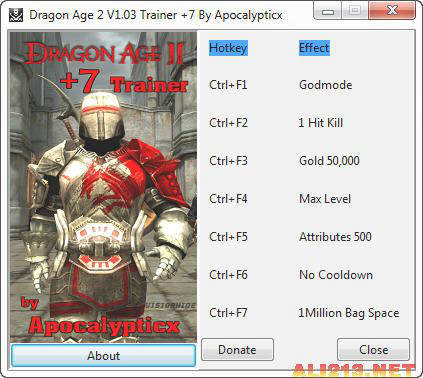This screenshot has height=378, width=423.
Task: Minimize the trainer window
Action: click(x=328, y=11)
